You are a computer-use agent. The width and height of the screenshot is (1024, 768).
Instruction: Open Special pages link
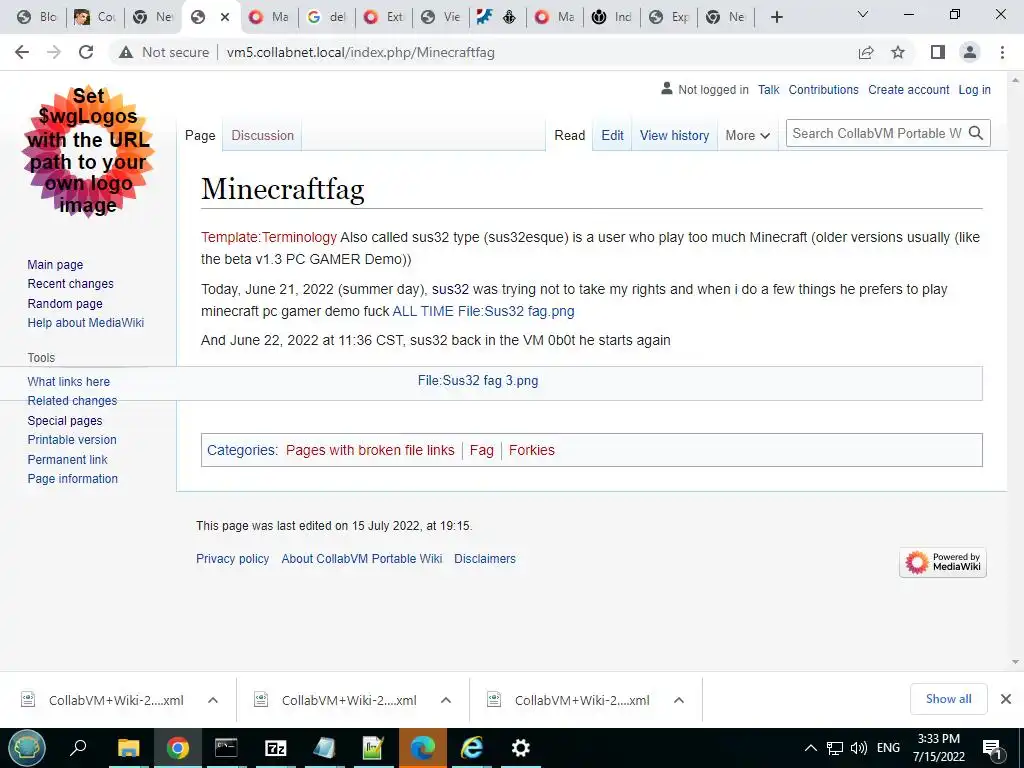pos(65,421)
